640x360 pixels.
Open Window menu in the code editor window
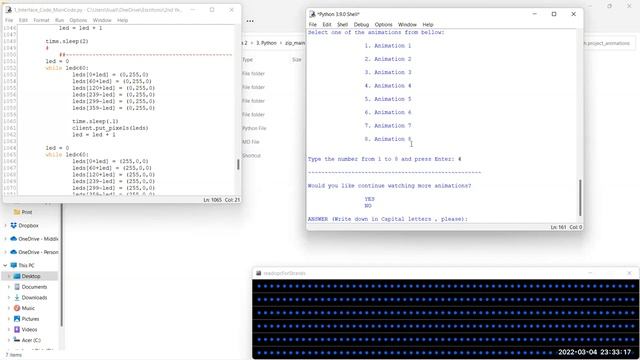[102, 20]
